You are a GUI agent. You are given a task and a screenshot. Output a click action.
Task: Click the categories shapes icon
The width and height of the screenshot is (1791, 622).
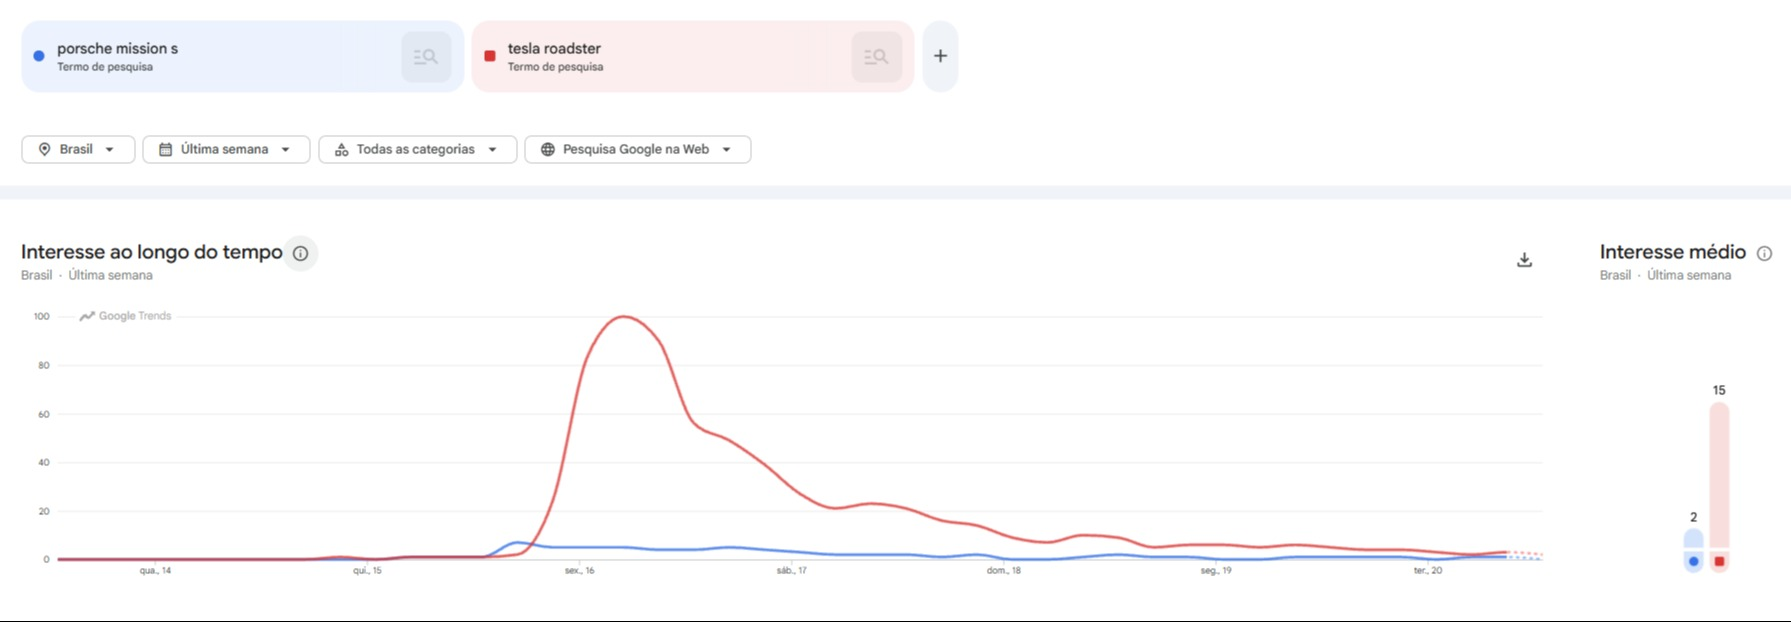pos(341,149)
